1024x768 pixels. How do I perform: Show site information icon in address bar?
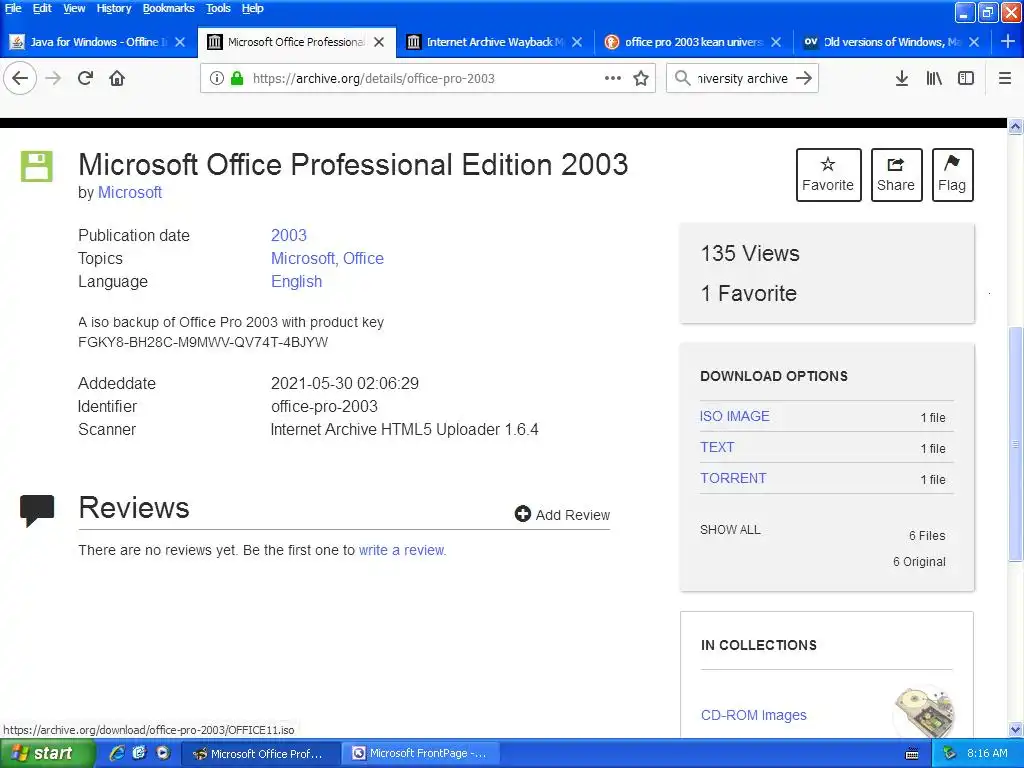[x=217, y=78]
